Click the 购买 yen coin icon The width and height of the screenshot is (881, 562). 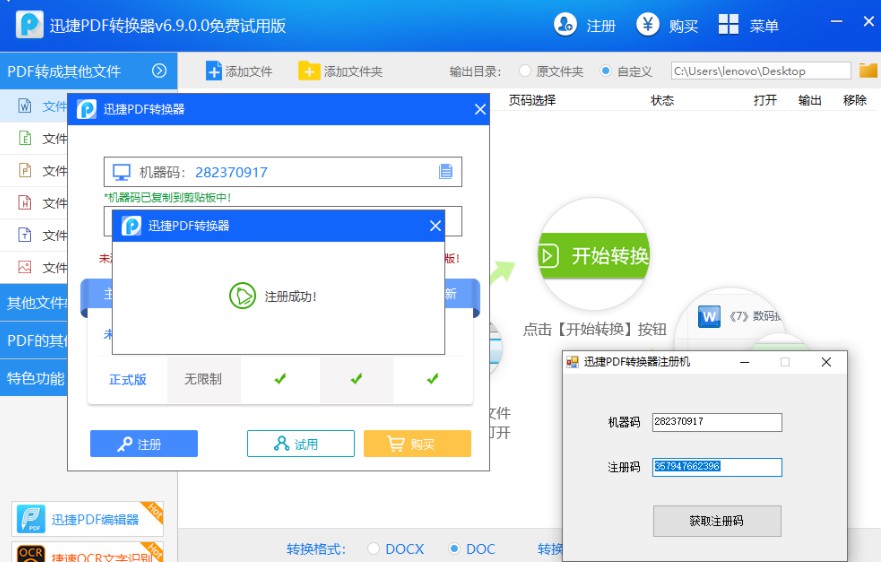[648, 25]
